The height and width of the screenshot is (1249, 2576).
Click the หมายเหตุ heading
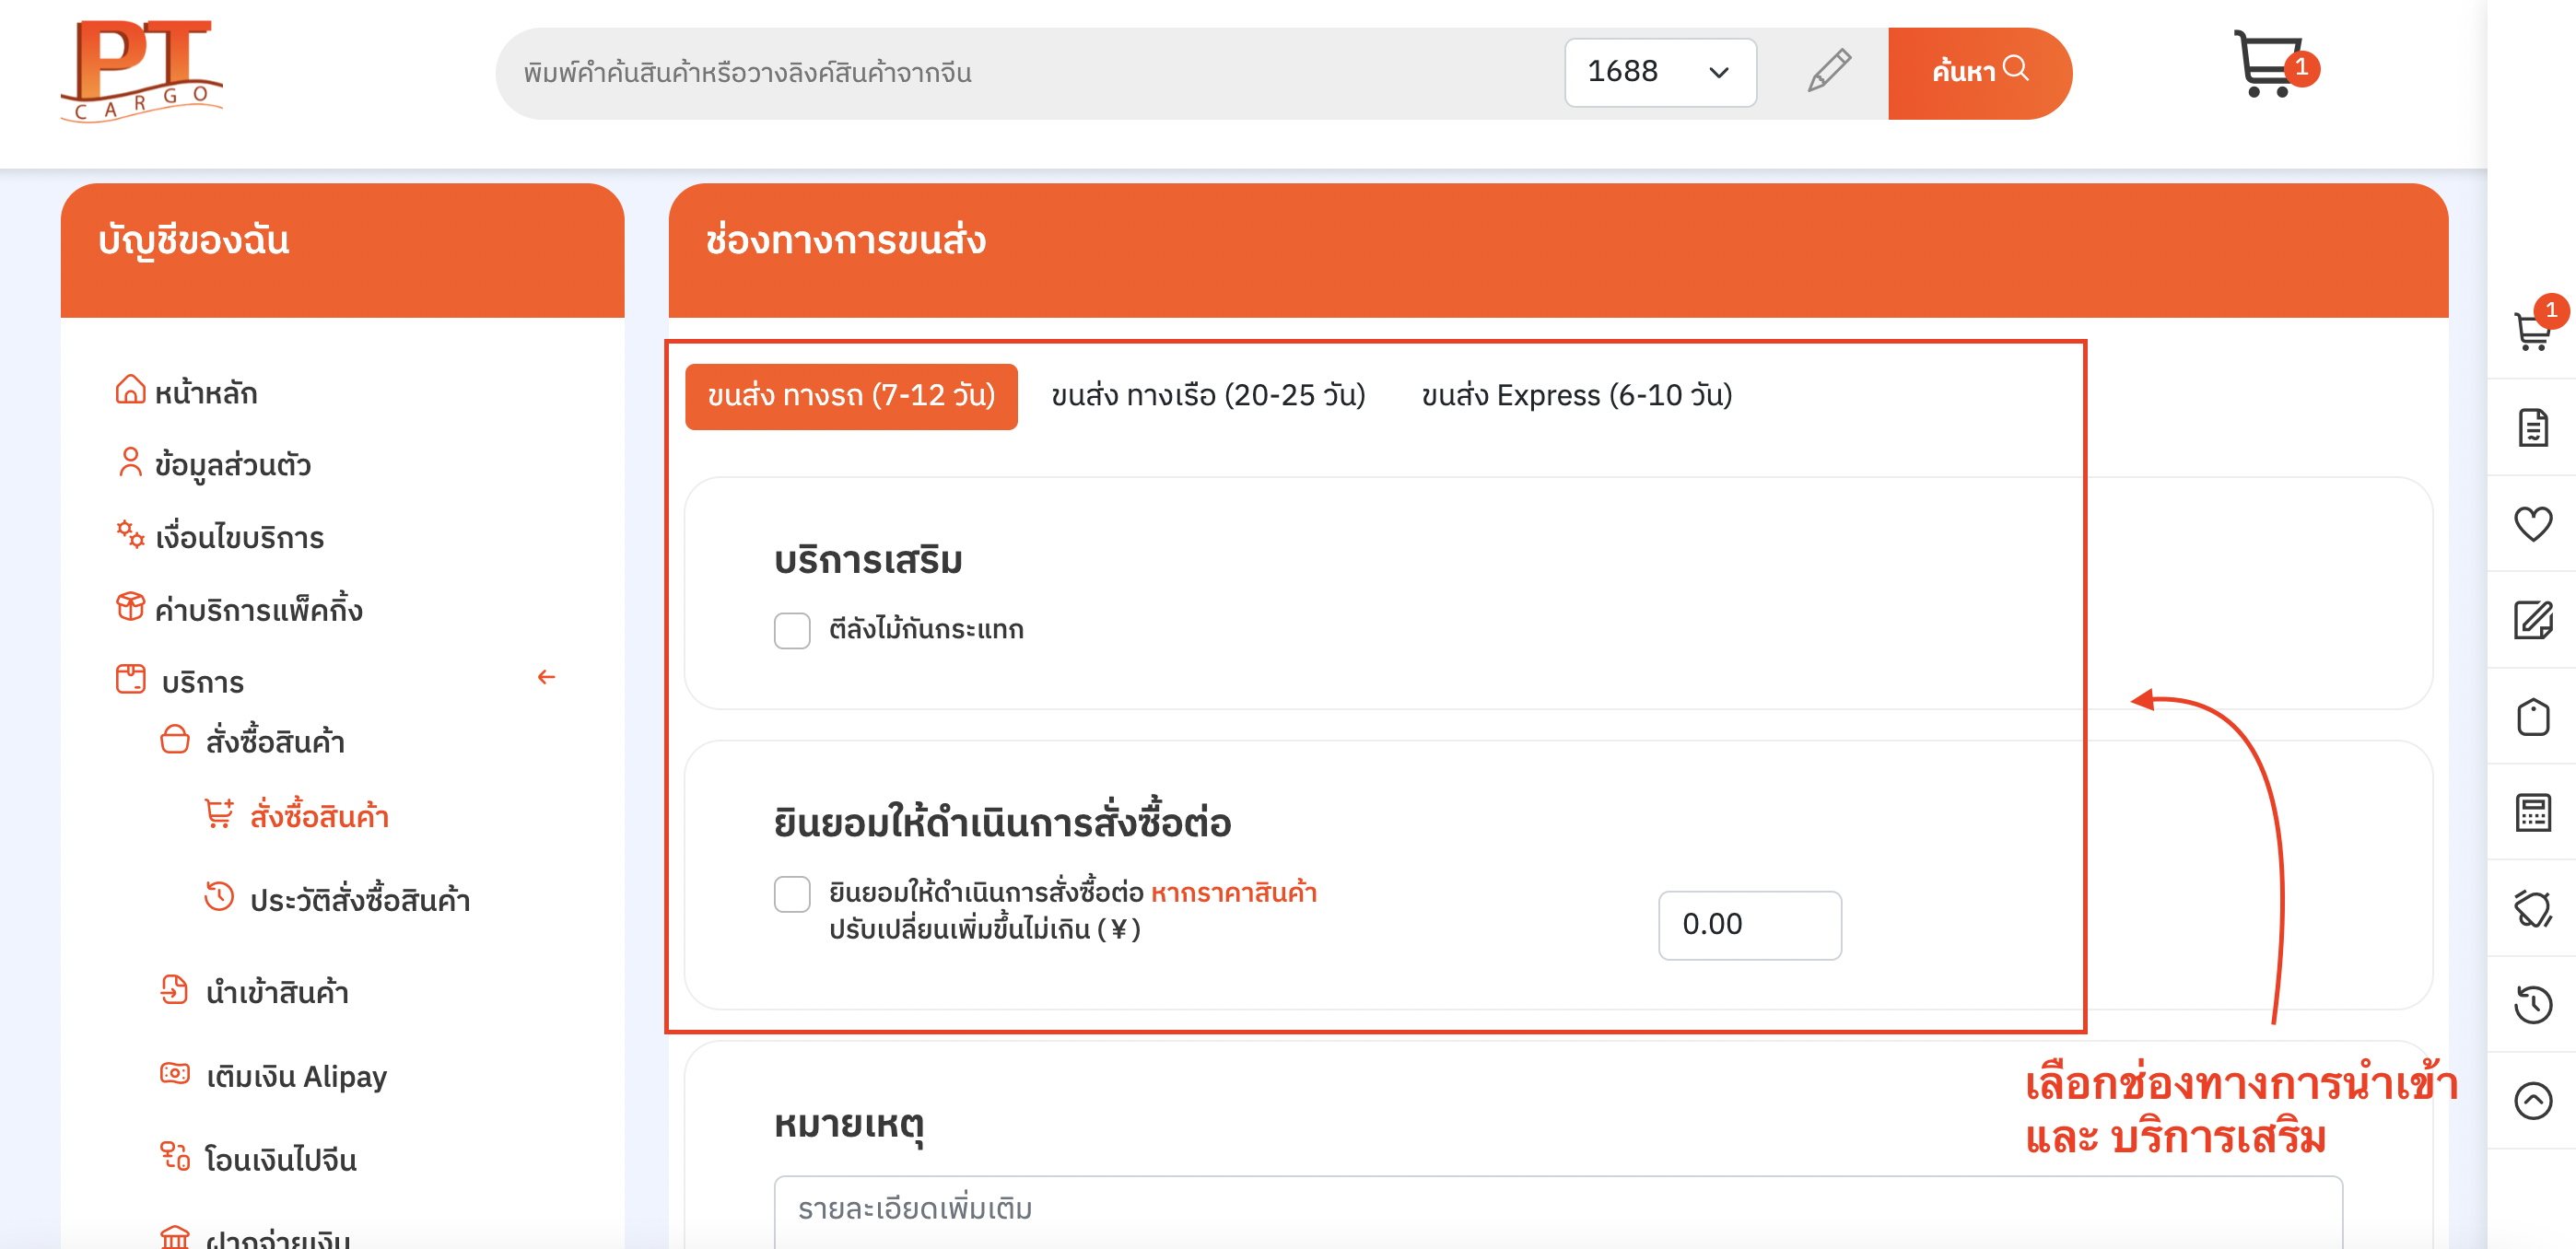click(x=848, y=1125)
